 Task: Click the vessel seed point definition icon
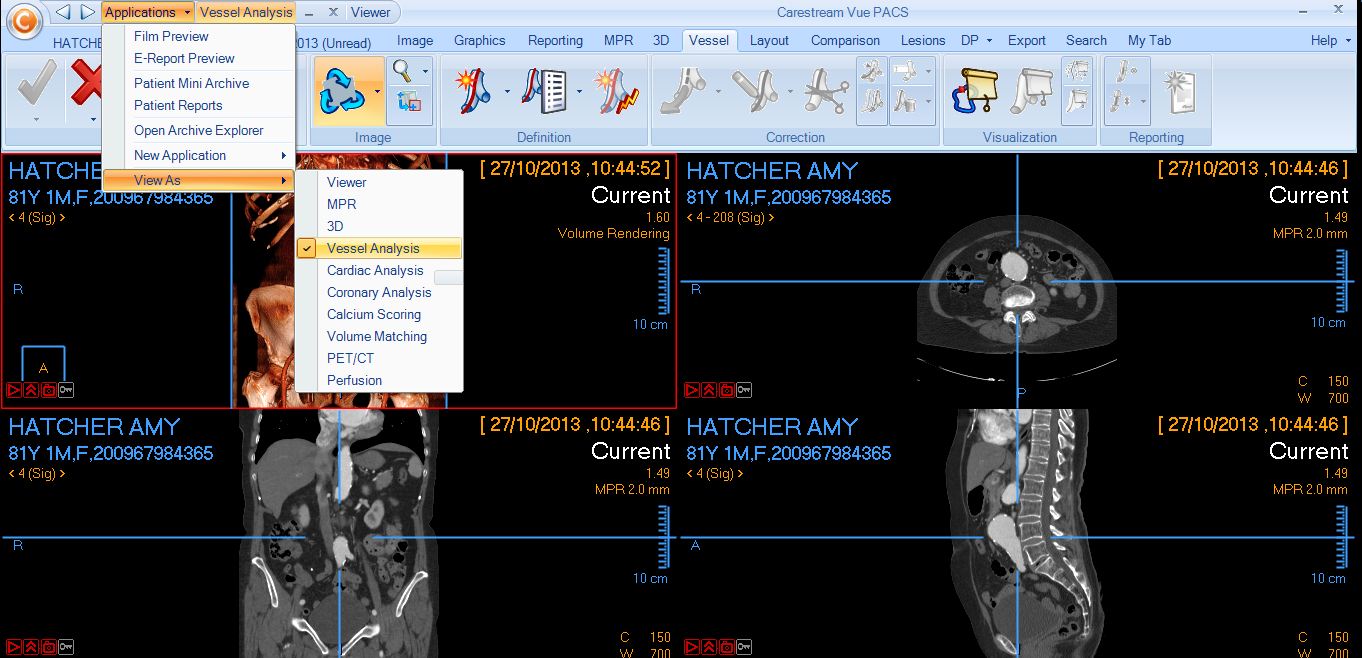pyautogui.click(x=475, y=90)
